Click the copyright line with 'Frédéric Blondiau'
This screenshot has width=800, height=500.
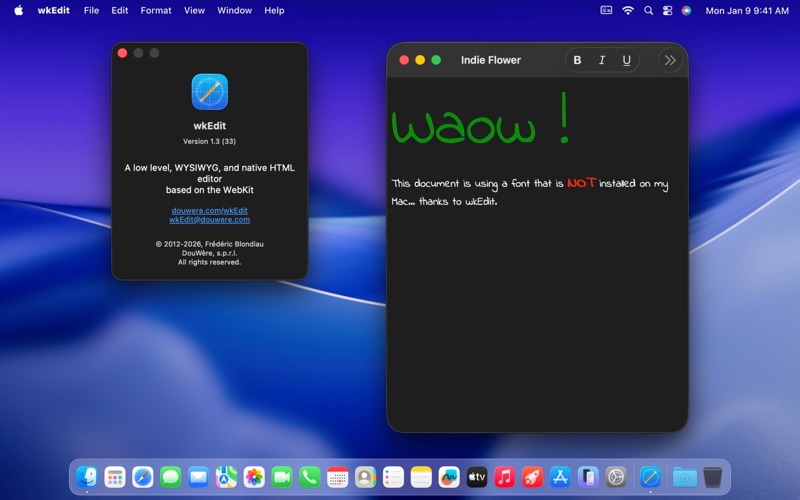(x=210, y=244)
